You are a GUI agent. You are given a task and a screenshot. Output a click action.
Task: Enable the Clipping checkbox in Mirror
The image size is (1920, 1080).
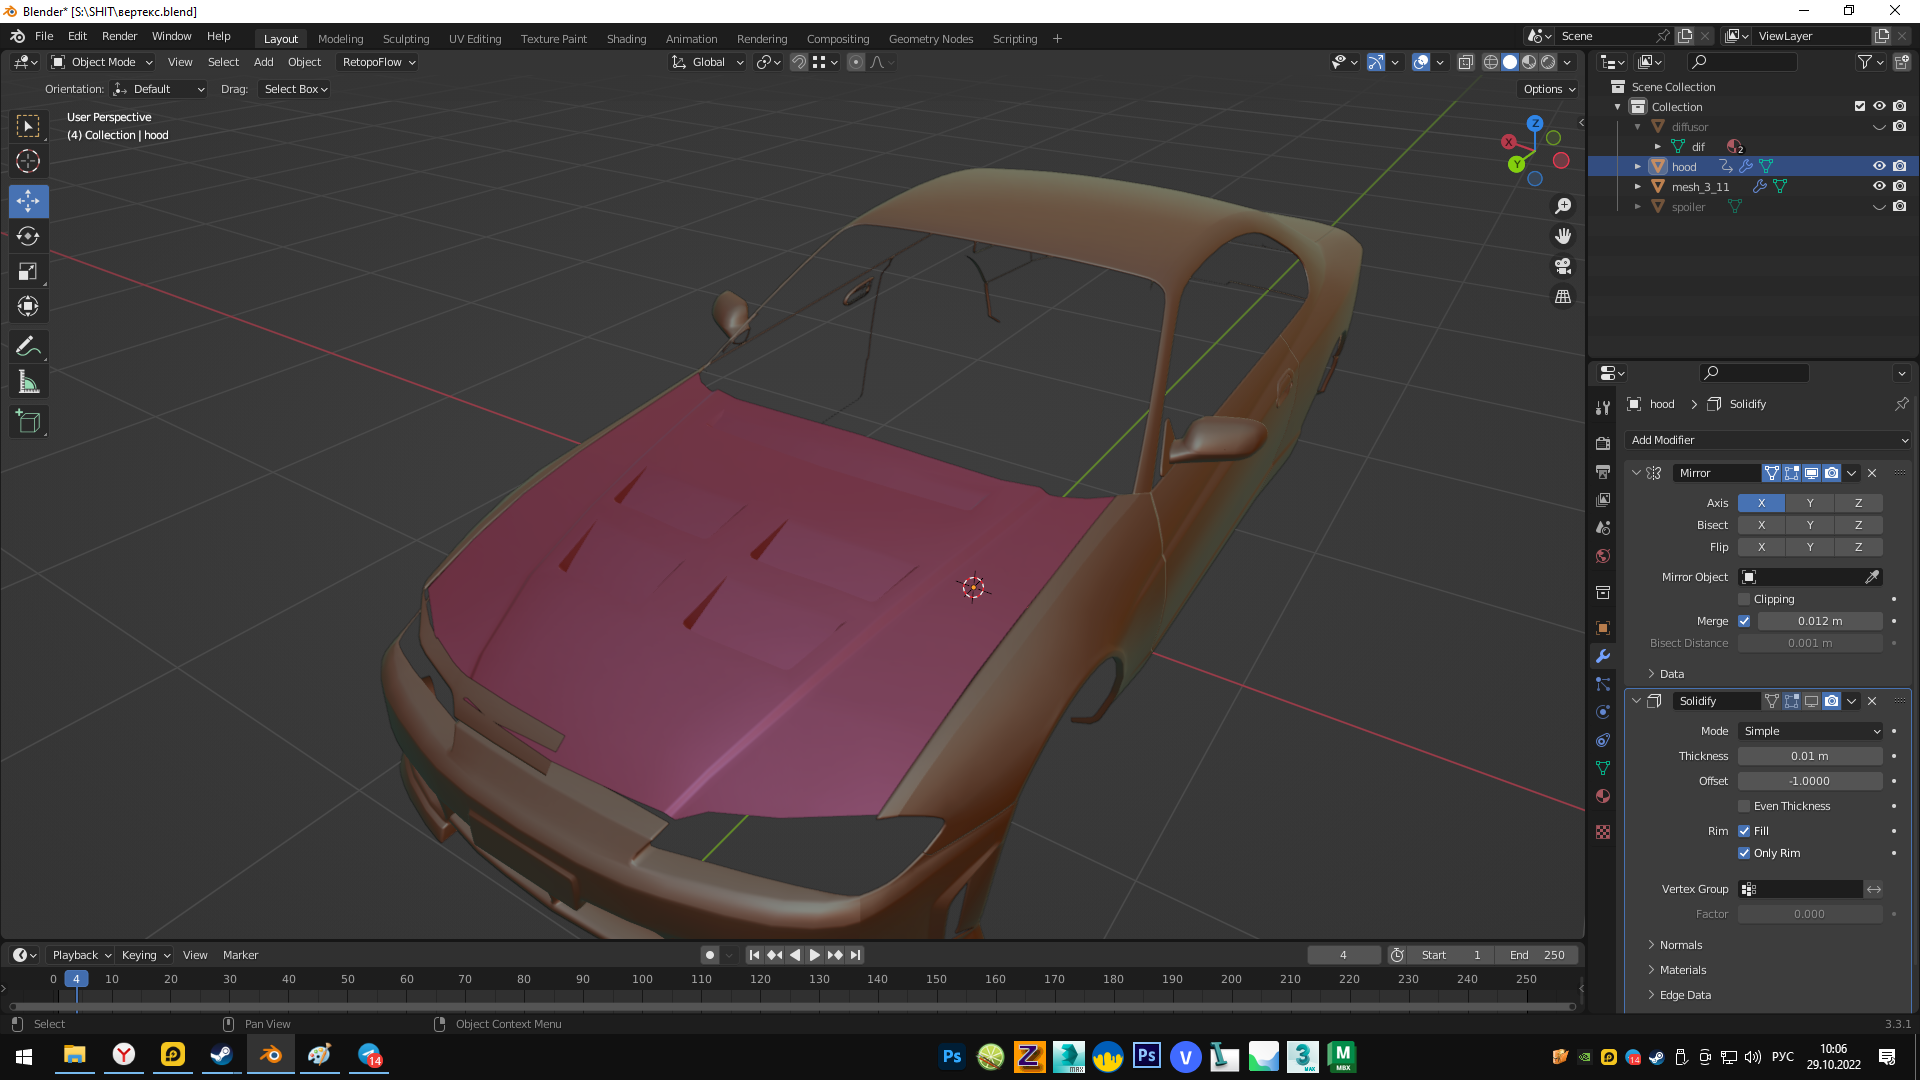click(x=1744, y=599)
